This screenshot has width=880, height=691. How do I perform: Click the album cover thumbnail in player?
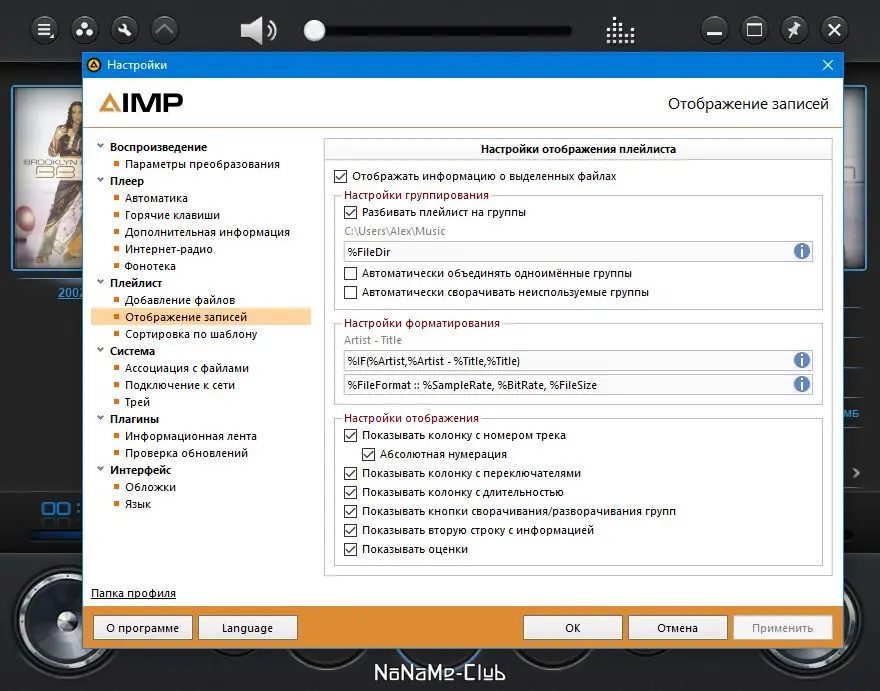pos(48,178)
